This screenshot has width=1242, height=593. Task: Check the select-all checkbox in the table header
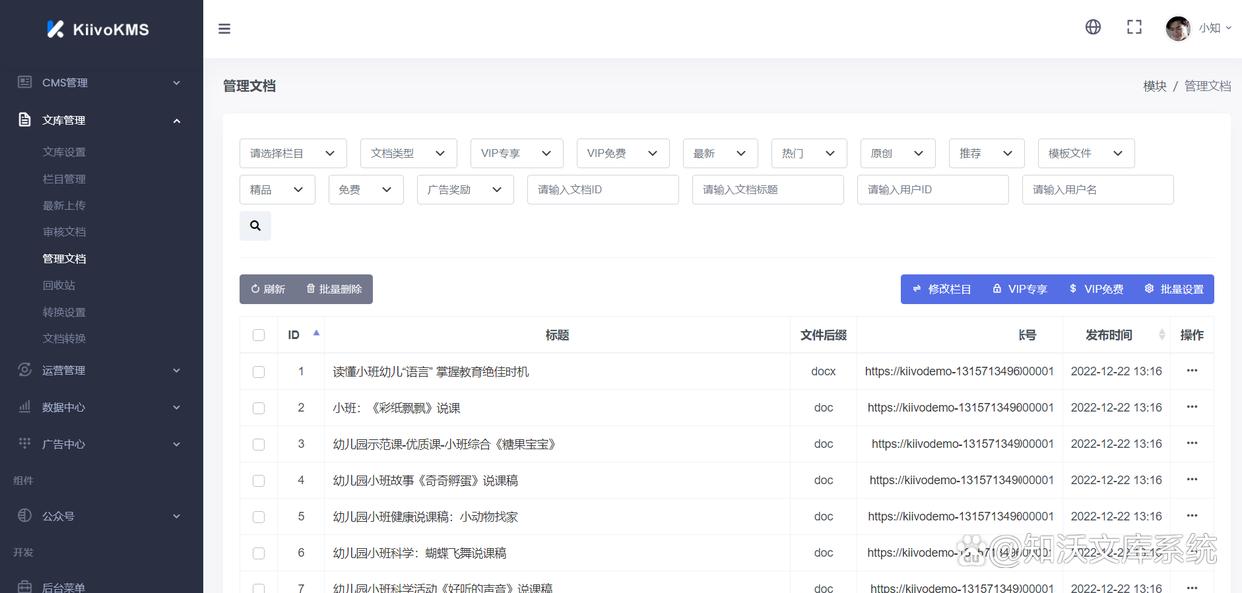258,335
